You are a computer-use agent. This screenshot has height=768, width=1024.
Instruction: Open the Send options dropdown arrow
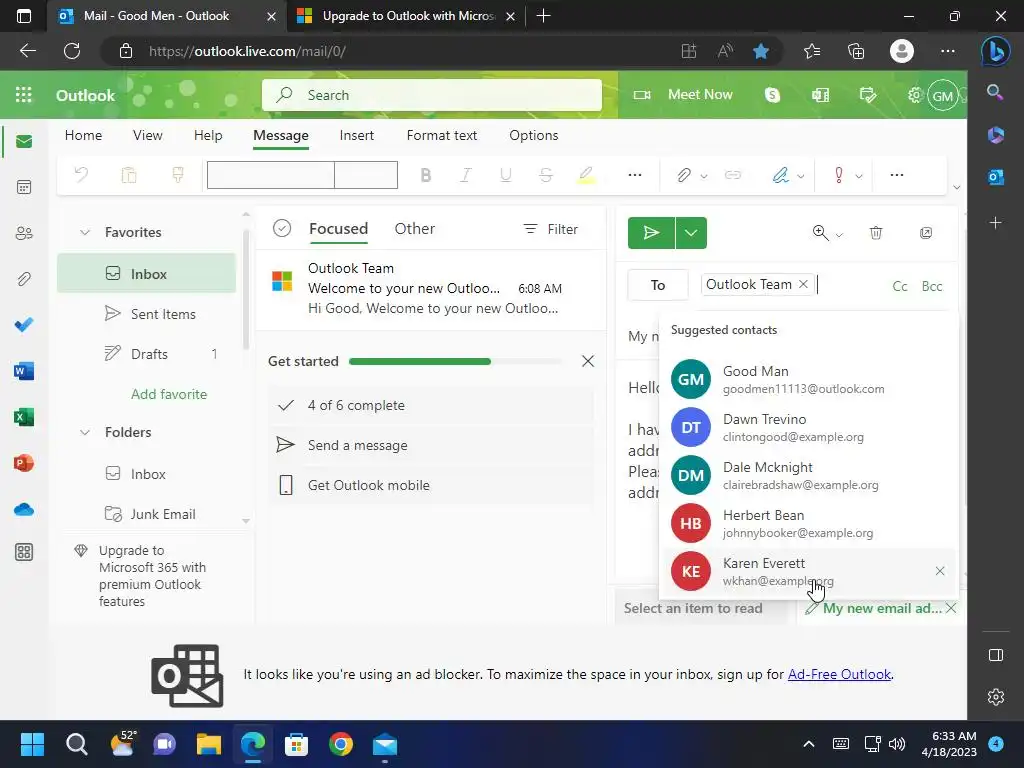coord(691,232)
